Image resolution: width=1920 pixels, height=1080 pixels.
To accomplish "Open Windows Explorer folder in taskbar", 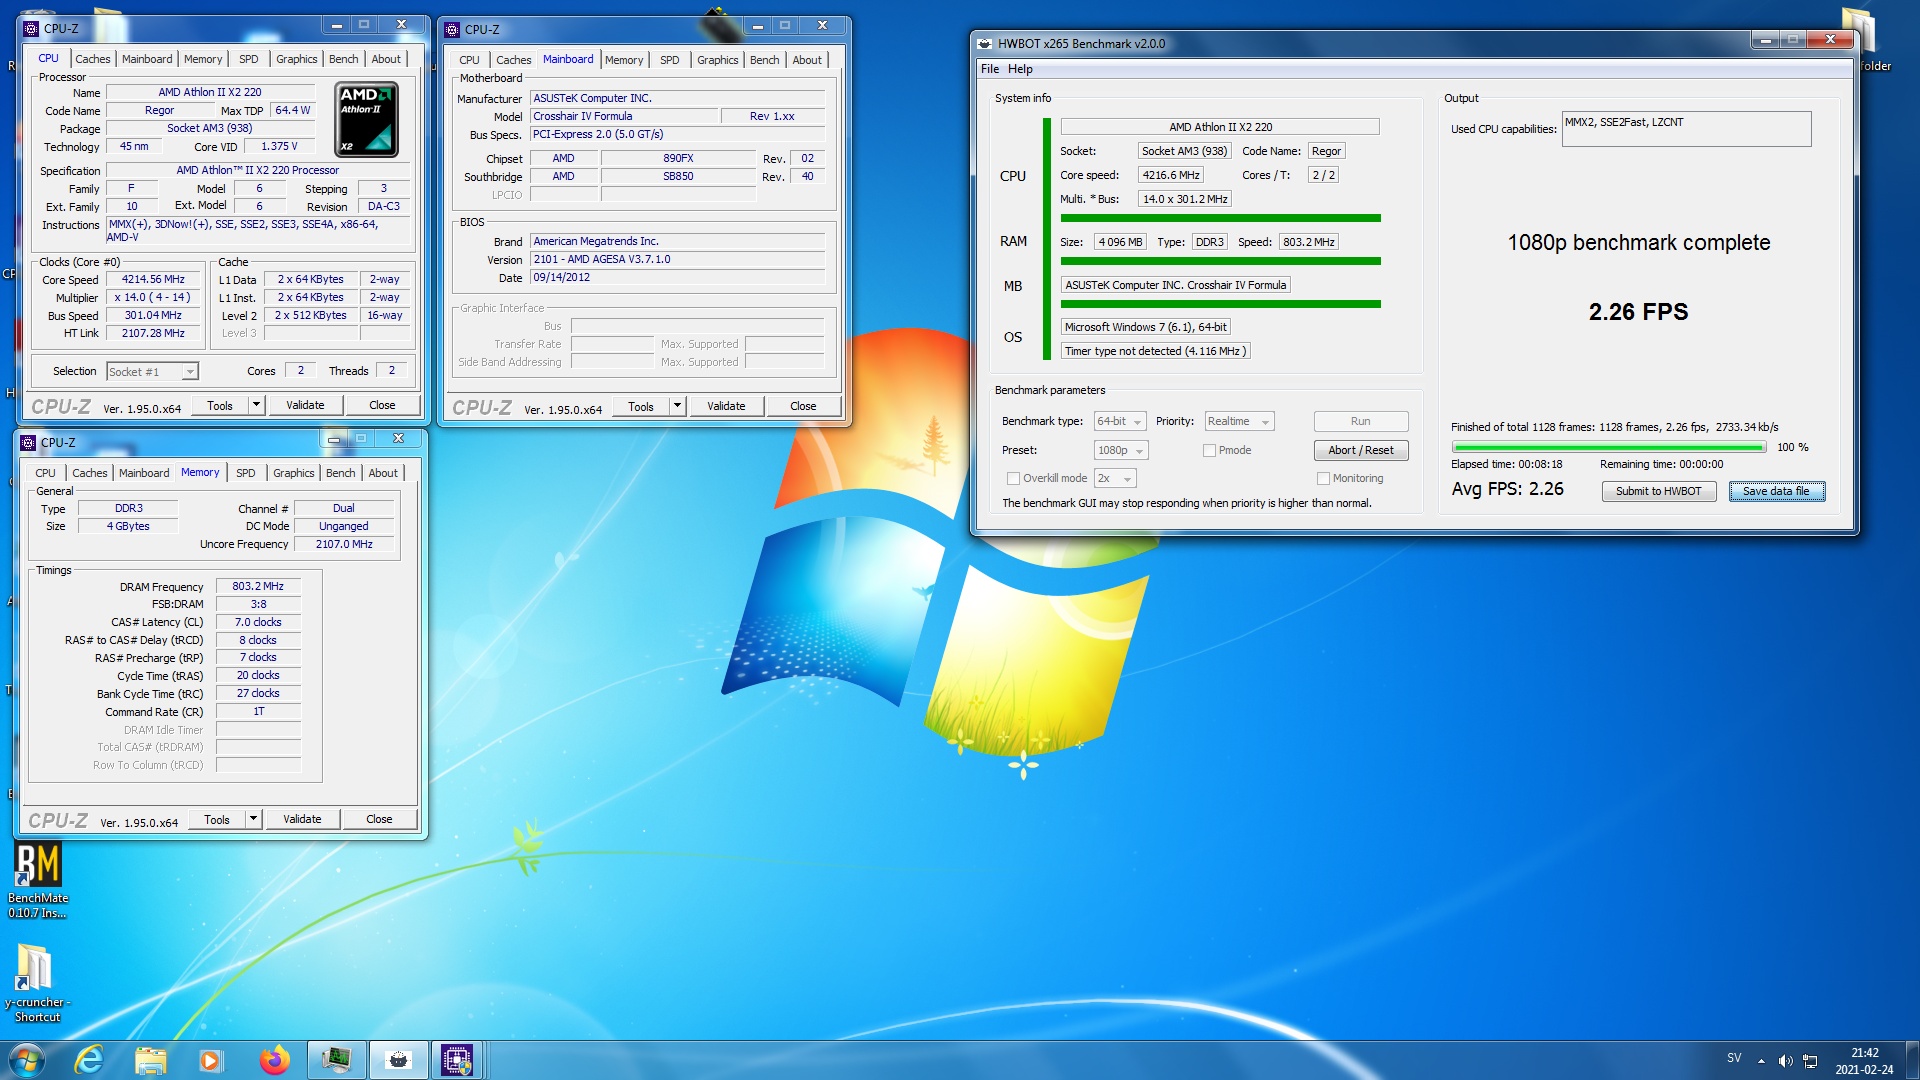I will [x=150, y=1060].
